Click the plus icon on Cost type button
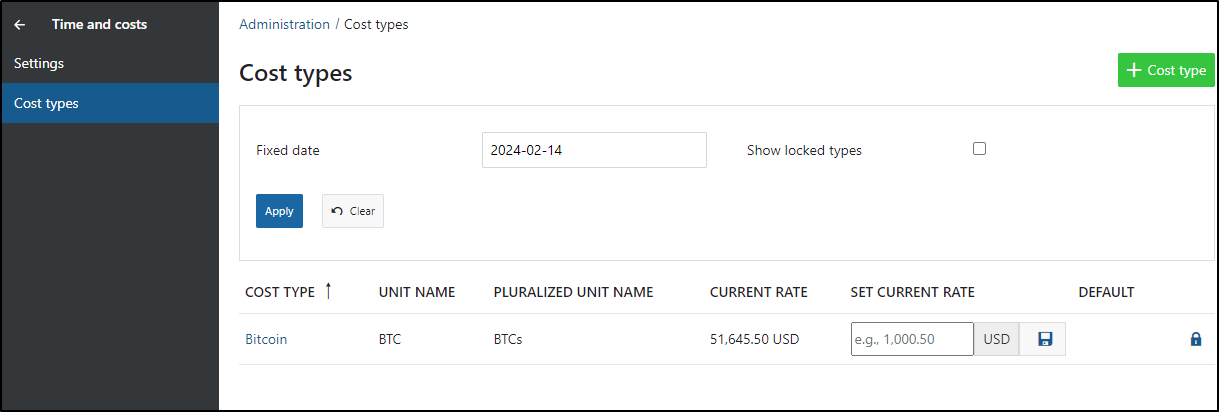The height and width of the screenshot is (412, 1219). (x=1133, y=70)
